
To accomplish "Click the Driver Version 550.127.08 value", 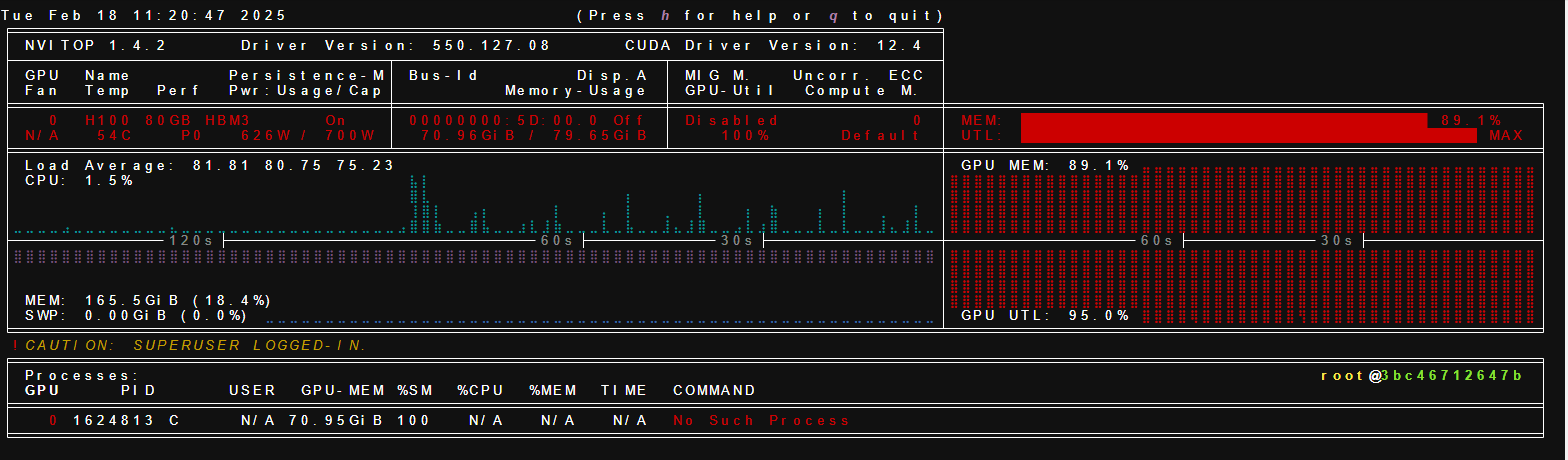I will [492, 46].
